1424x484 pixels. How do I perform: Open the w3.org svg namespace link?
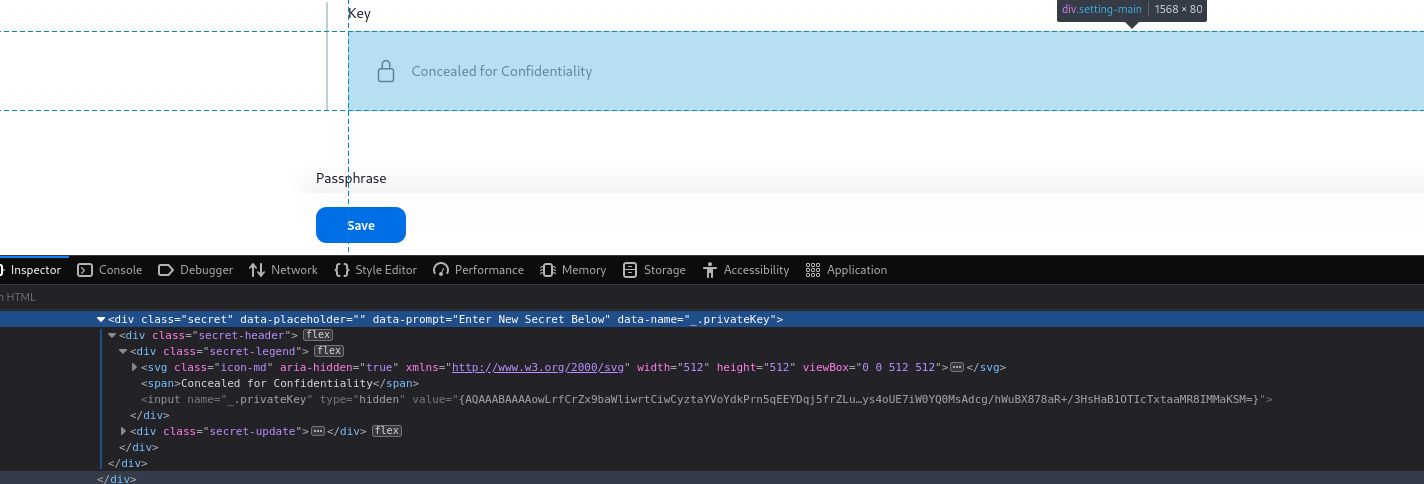[x=540, y=367]
